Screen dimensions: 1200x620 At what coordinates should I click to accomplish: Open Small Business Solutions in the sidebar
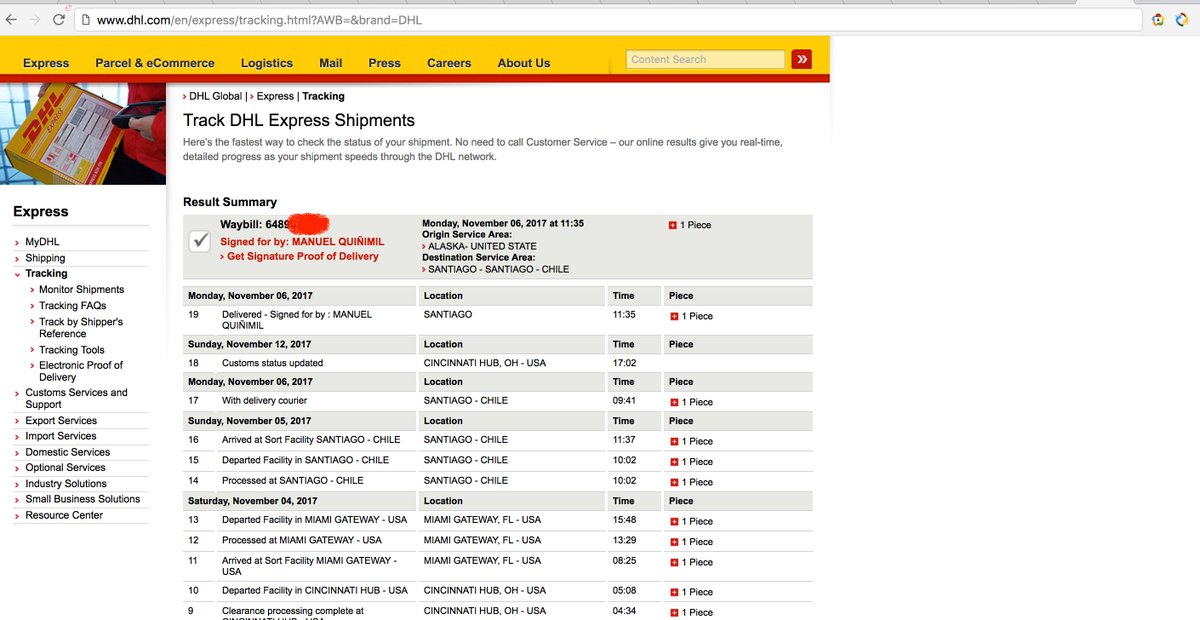tap(83, 499)
